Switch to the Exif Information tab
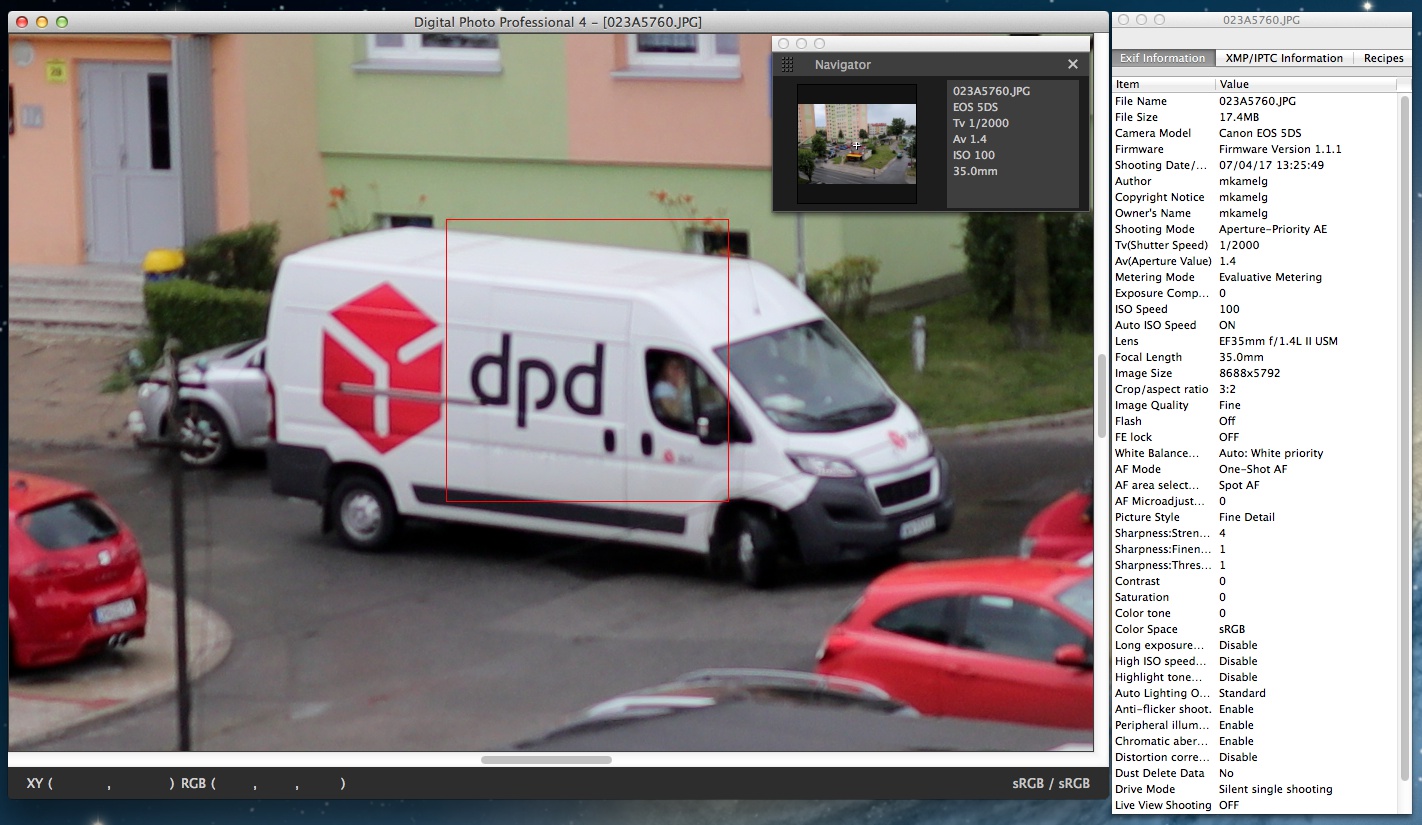 [x=1162, y=58]
